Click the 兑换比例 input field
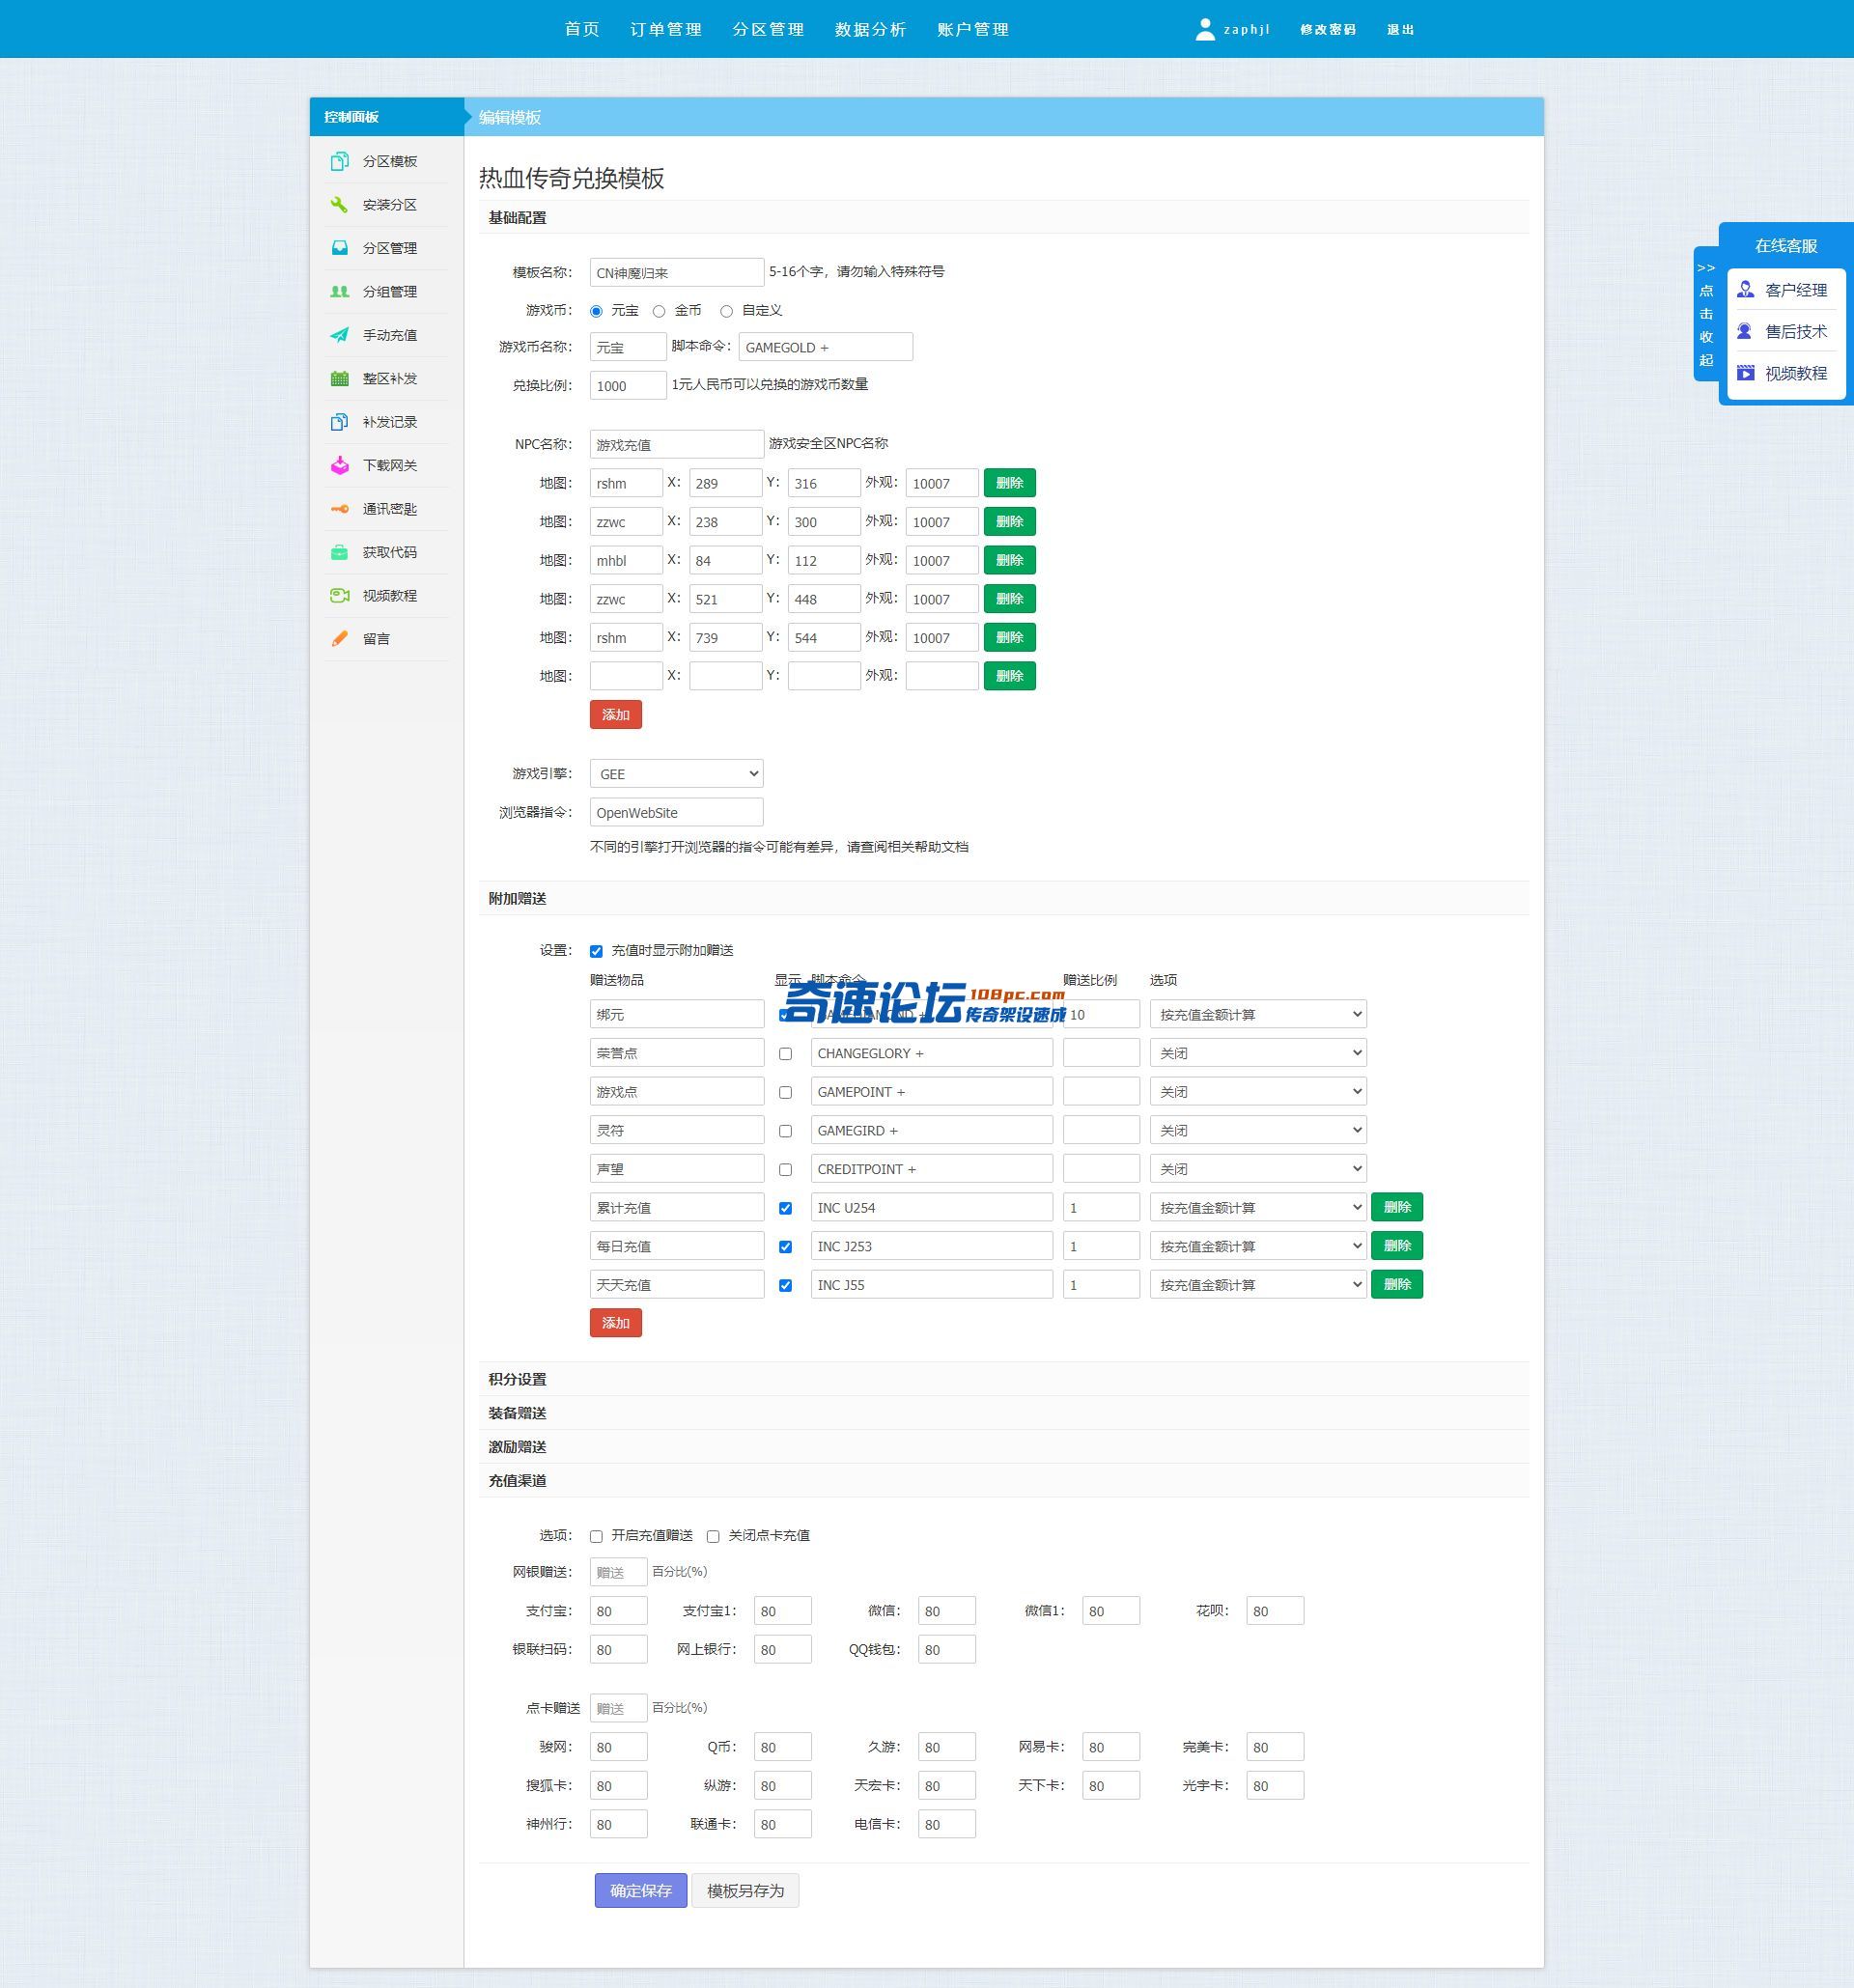 point(628,385)
